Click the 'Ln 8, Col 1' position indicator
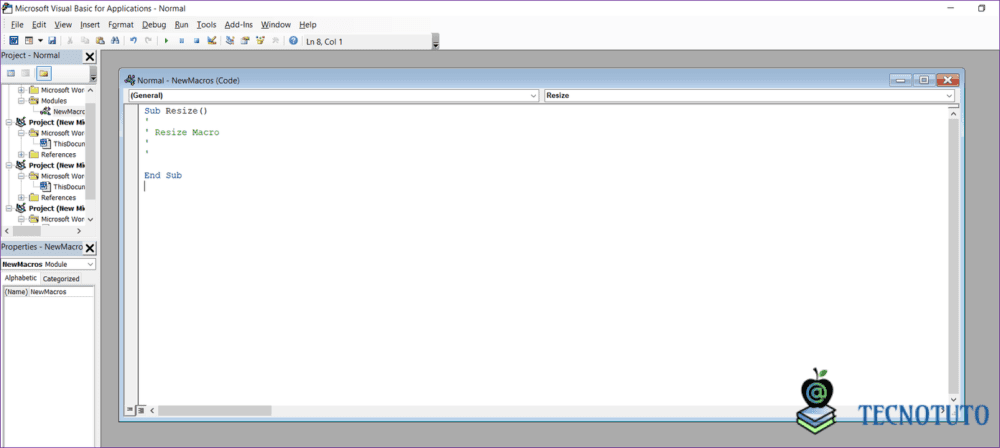The width and height of the screenshot is (1000, 448). [x=325, y=41]
